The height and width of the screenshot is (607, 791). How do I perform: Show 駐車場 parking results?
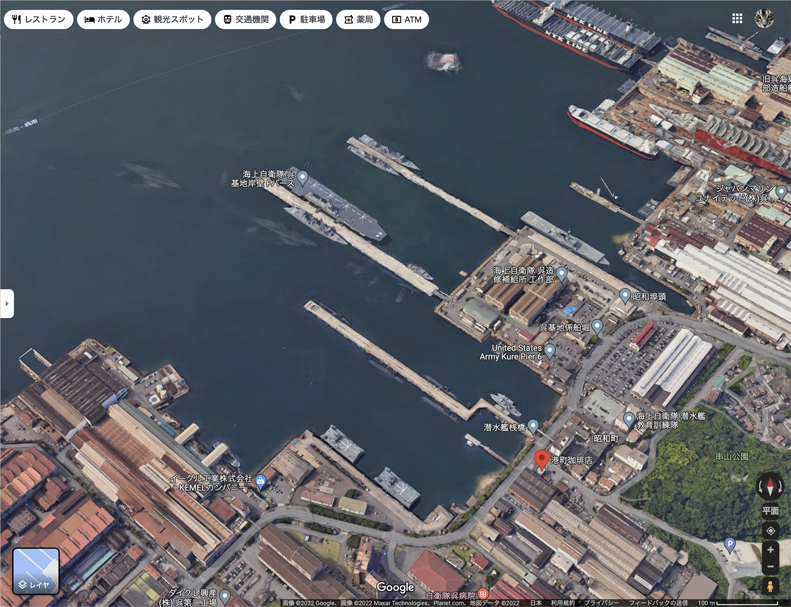(306, 19)
